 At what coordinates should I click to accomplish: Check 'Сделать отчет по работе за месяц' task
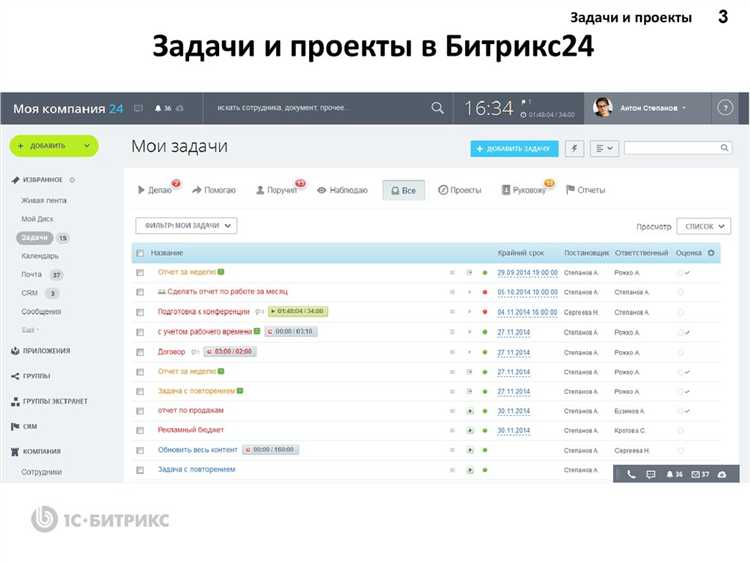pos(140,292)
